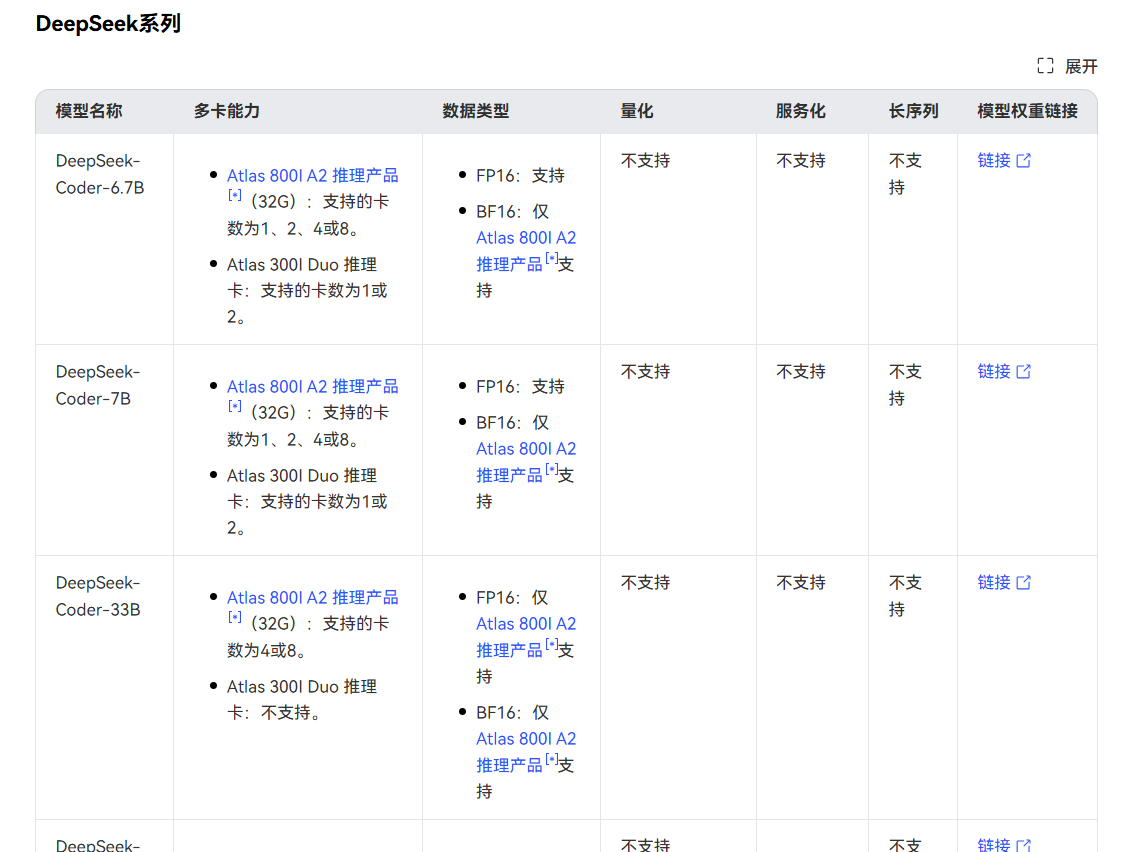Click the 模型名称 column header
The width and height of the screenshot is (1128, 852).
88,111
